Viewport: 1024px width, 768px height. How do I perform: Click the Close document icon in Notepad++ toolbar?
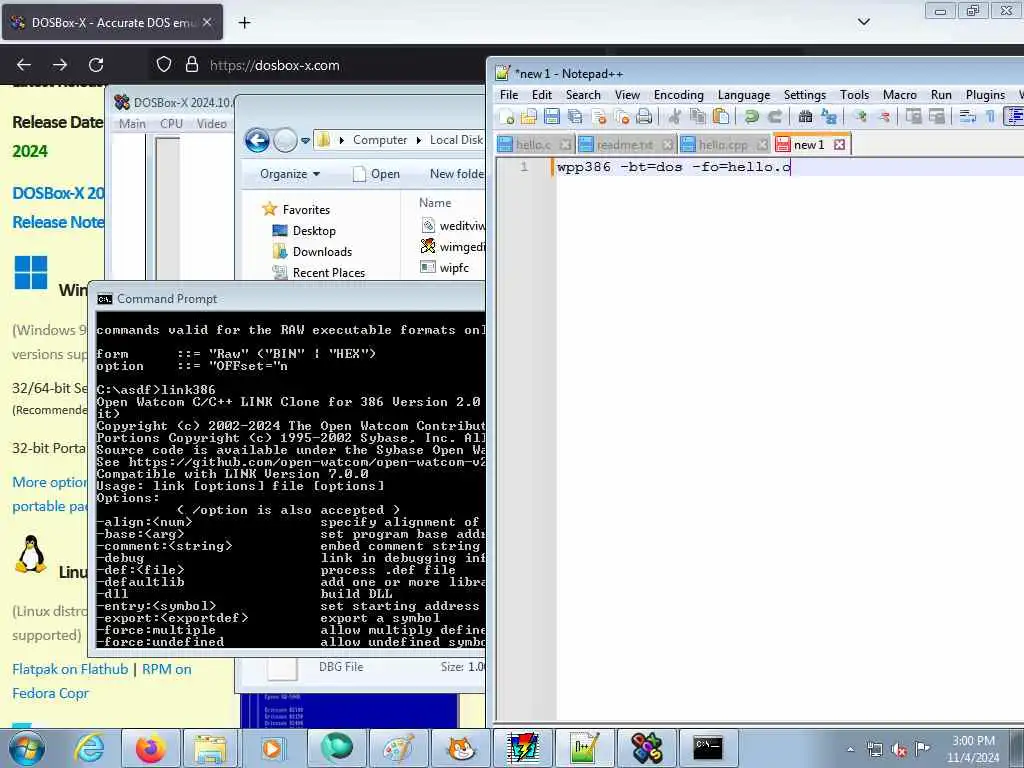[x=599, y=117]
